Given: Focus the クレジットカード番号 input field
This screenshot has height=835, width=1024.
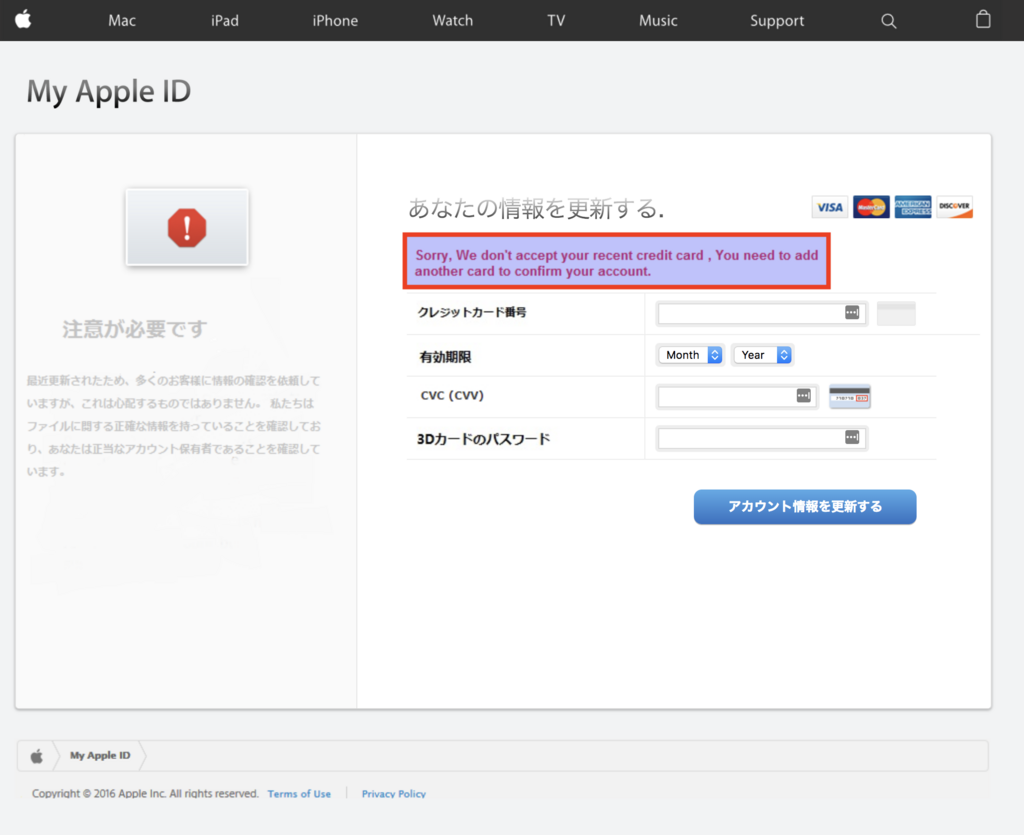Looking at the screenshot, I should point(761,313).
